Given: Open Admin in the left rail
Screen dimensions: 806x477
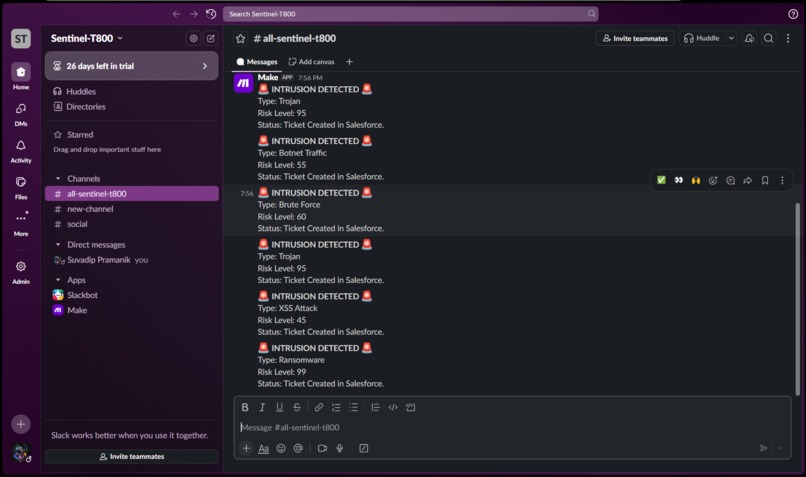Looking at the screenshot, I should point(21,271).
